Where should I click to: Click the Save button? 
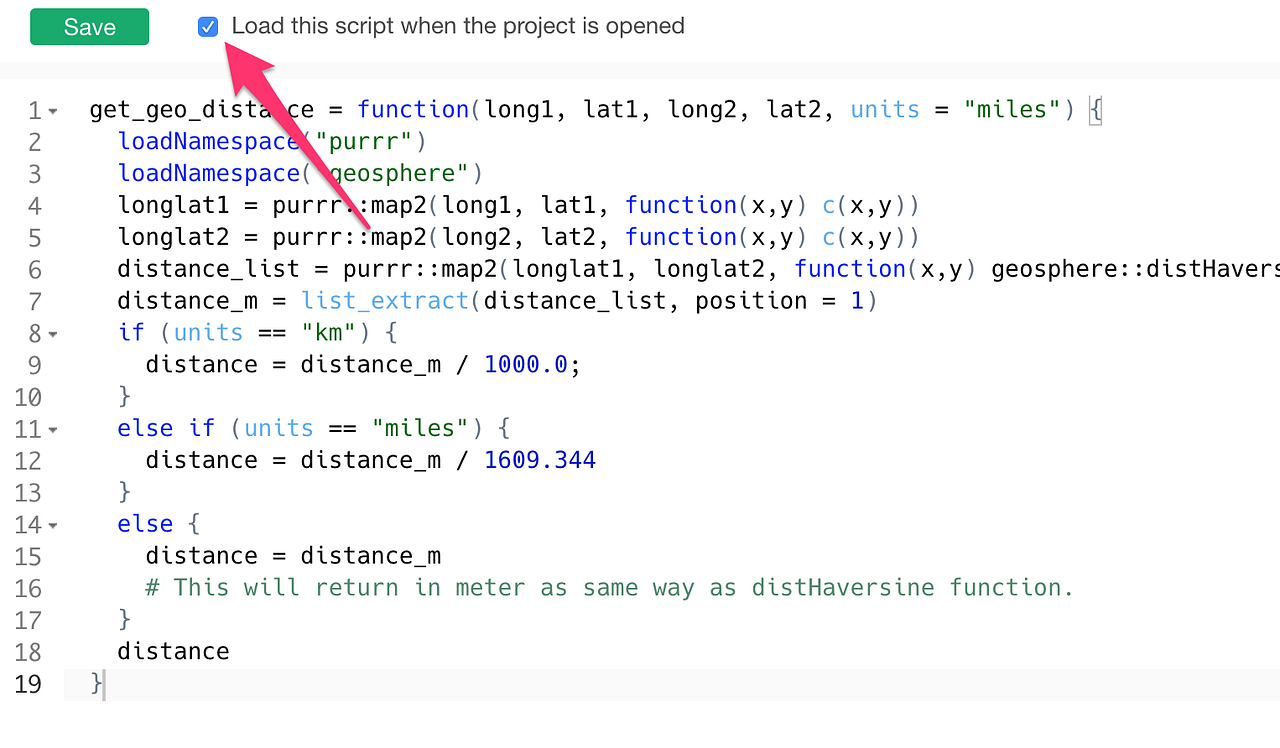tap(89, 27)
